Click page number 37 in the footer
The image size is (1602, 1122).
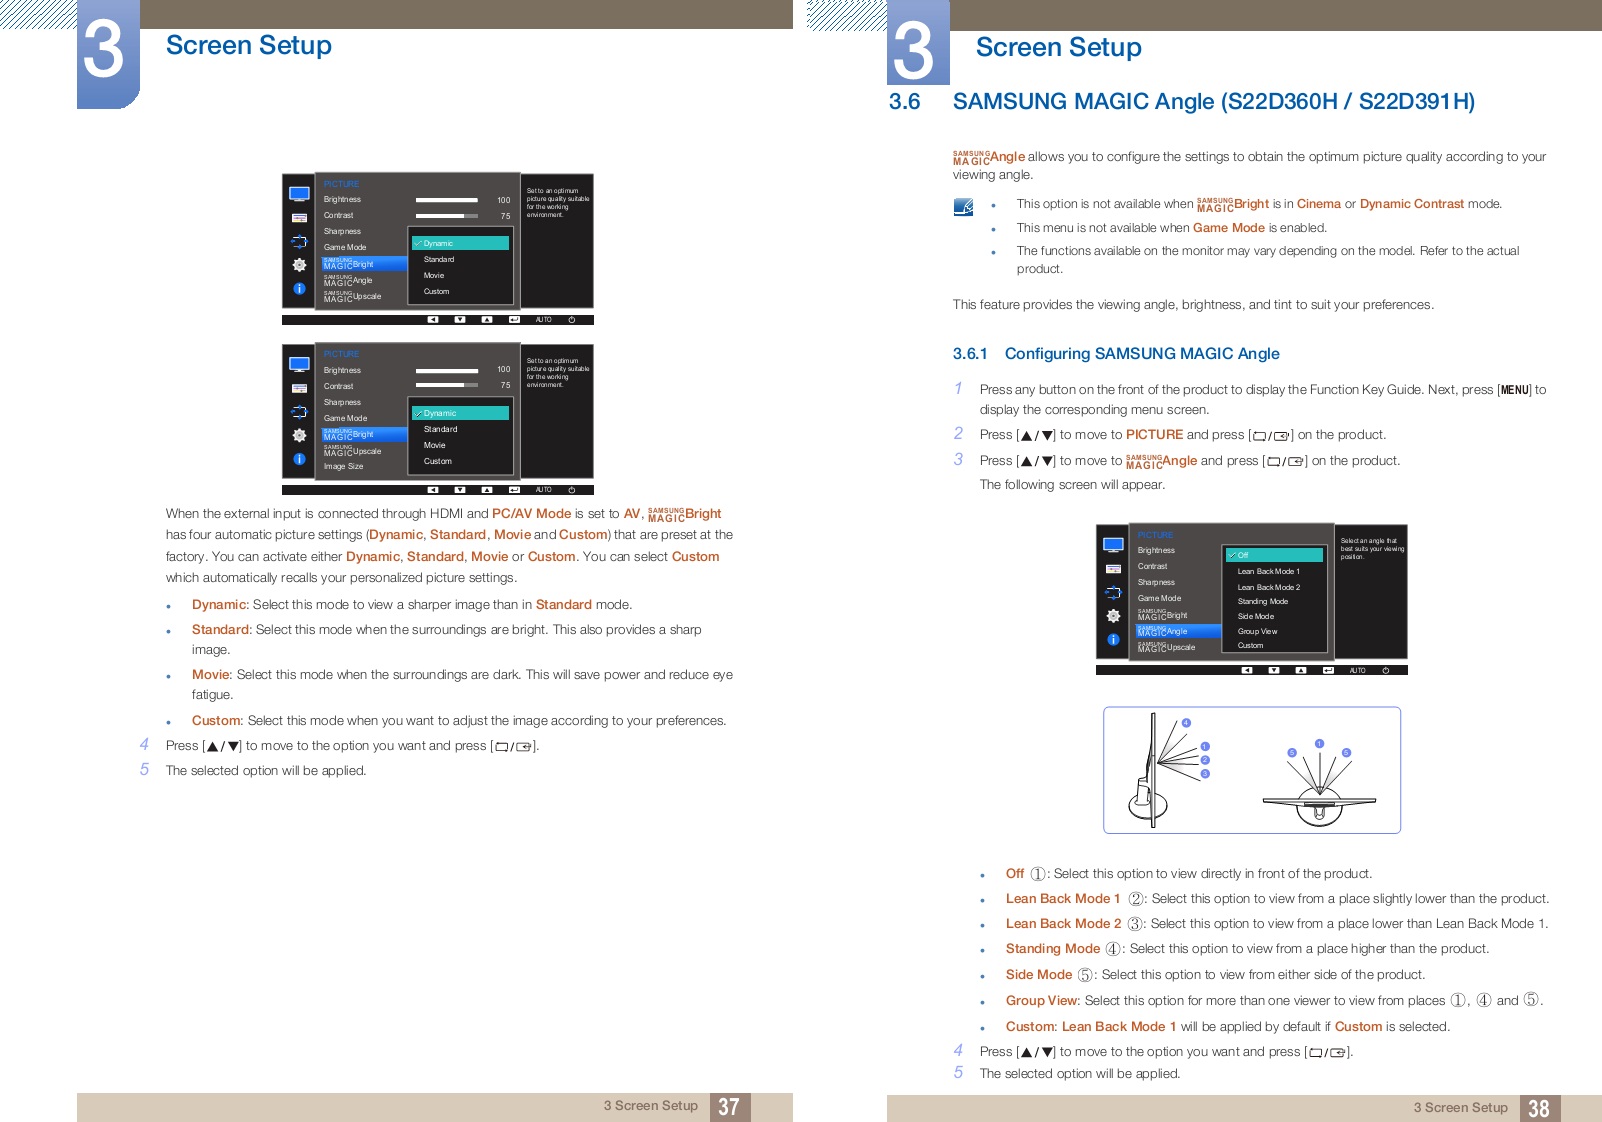coord(729,1107)
